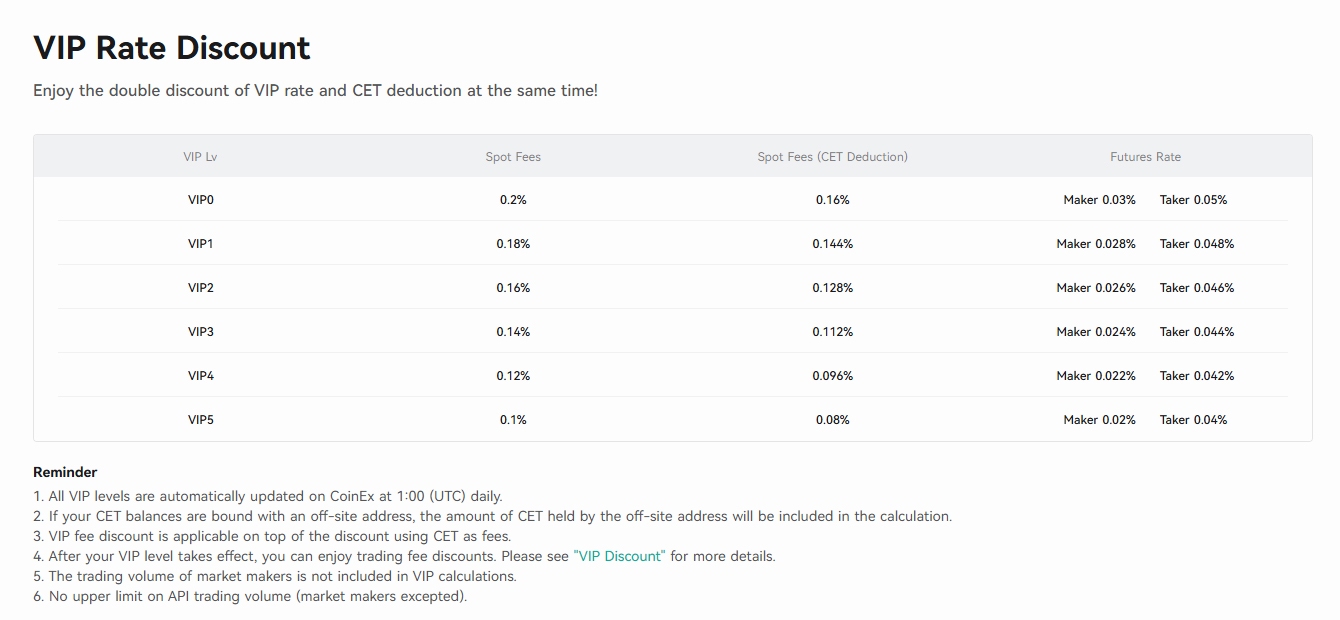Click the VIP Lv column header
This screenshot has width=1340, height=620.
pyautogui.click(x=200, y=157)
